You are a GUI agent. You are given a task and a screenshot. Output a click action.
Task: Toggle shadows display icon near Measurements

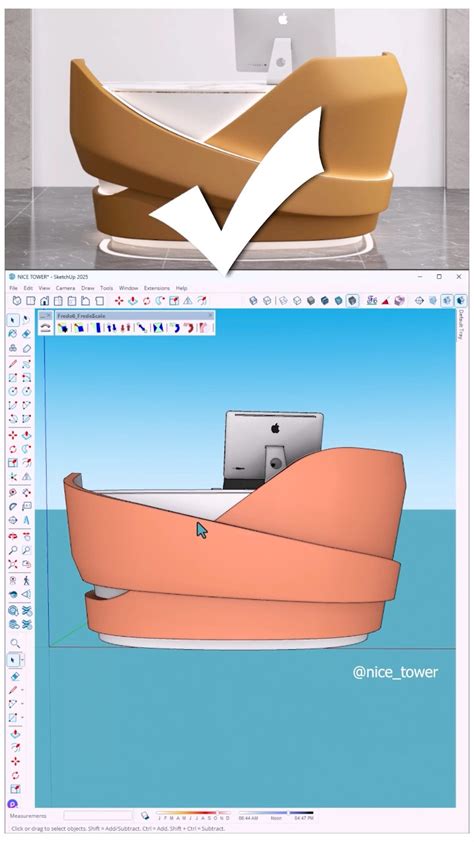145,816
